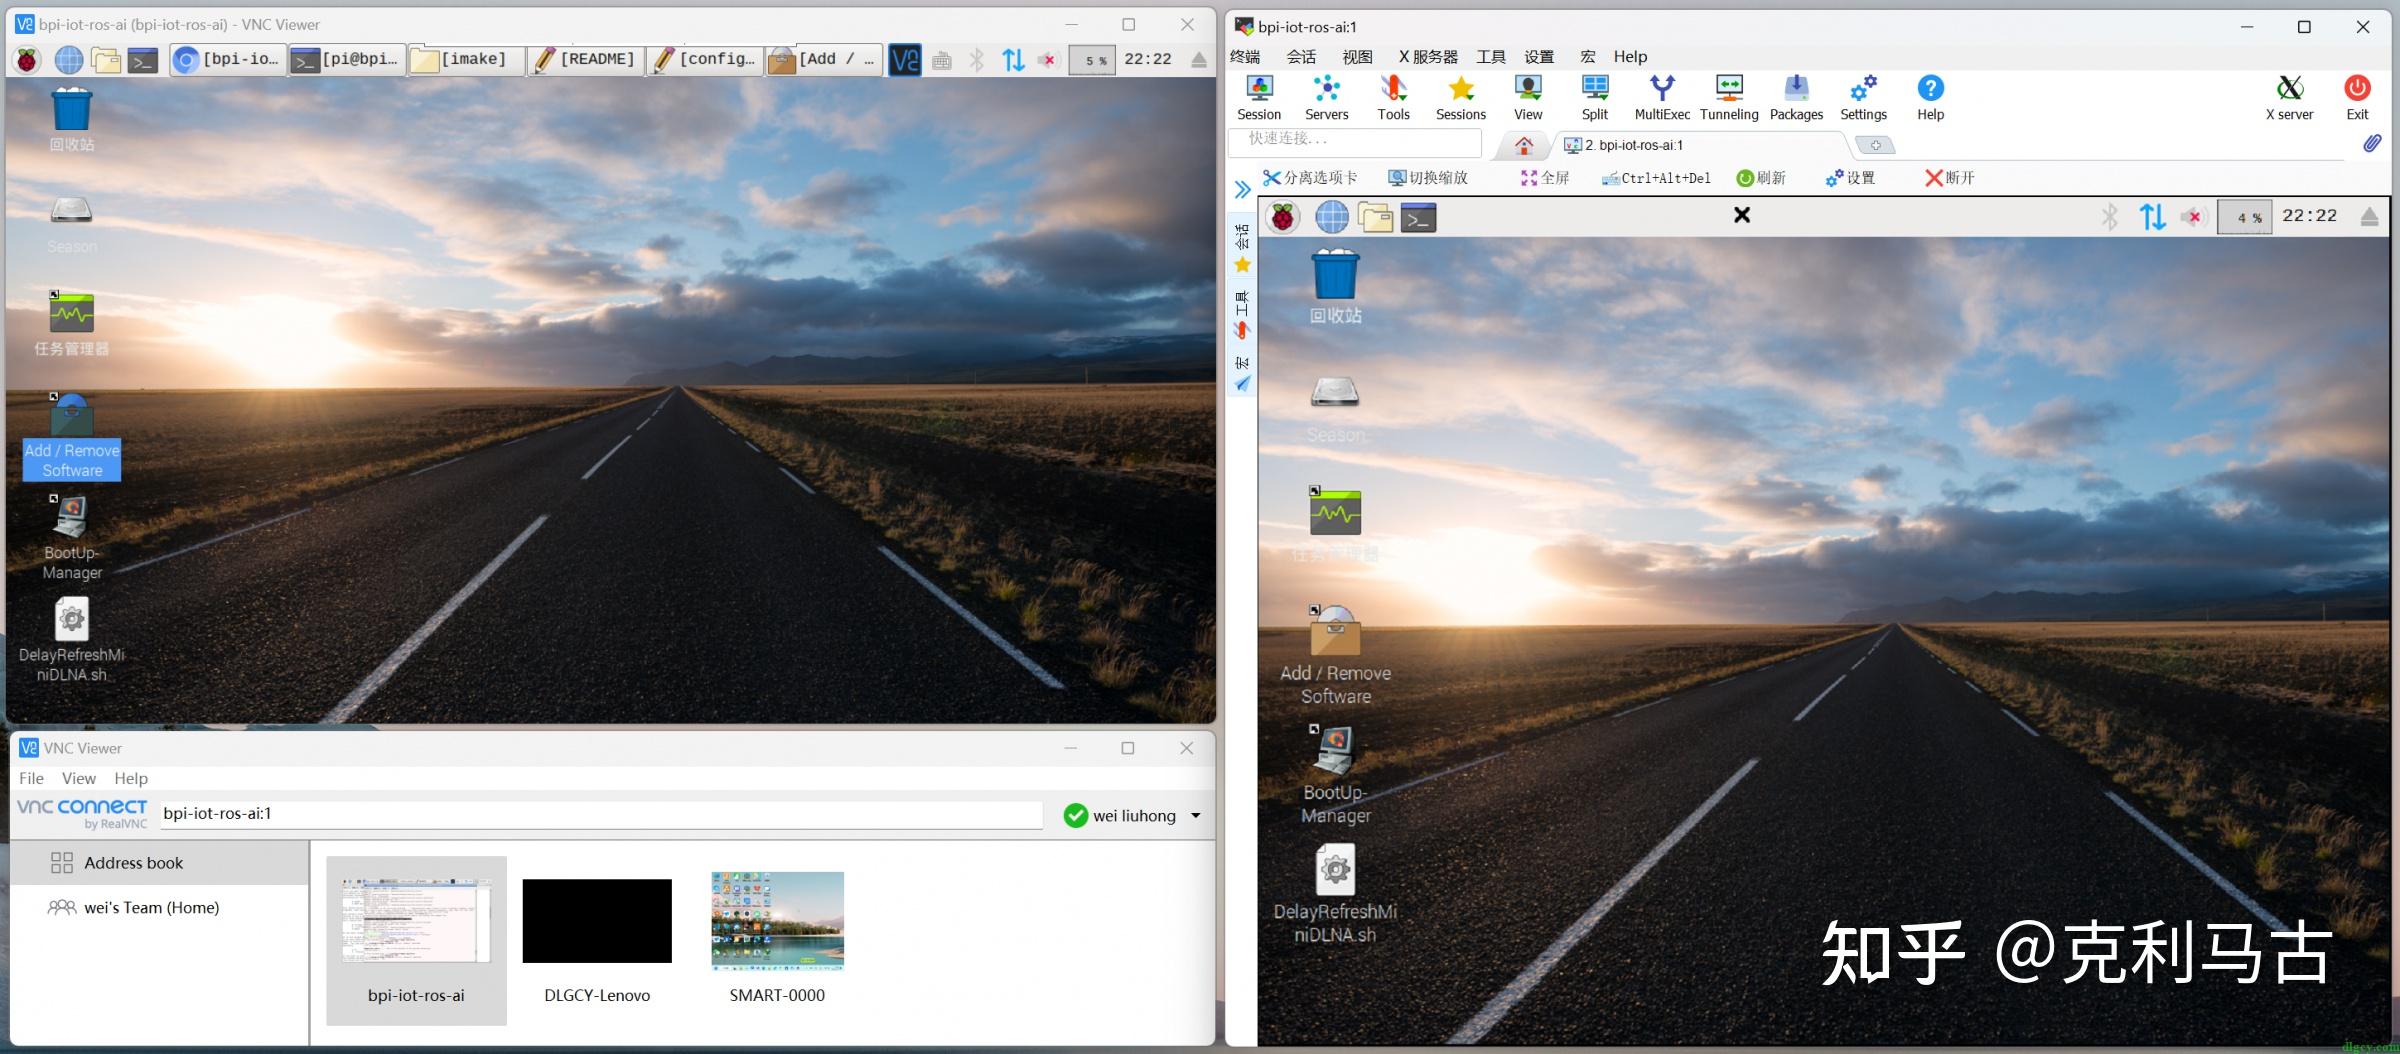Expand the wei liuhong account dropdown
The image size is (2400, 1054).
(1196, 816)
